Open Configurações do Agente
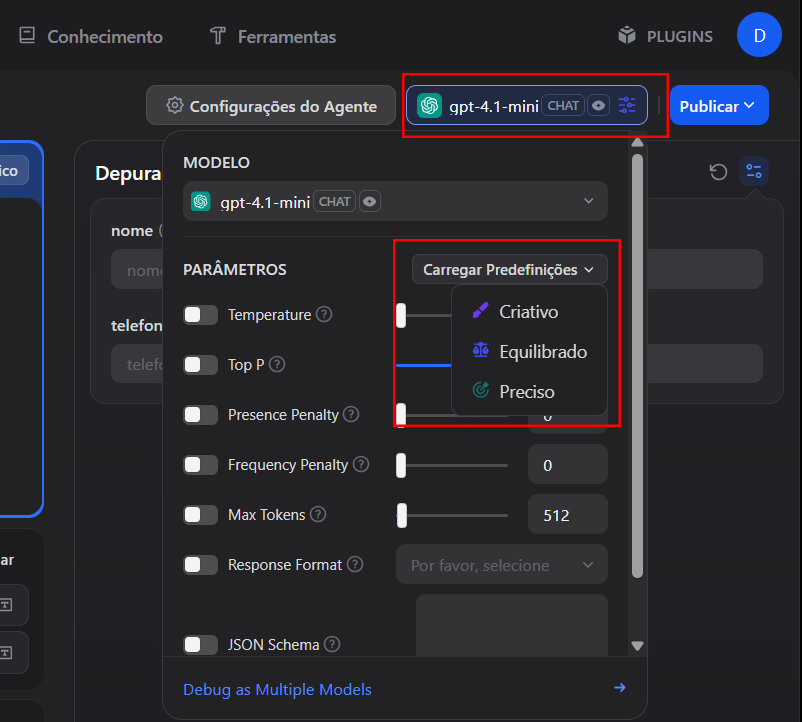Viewport: 802px width, 722px height. click(271, 105)
